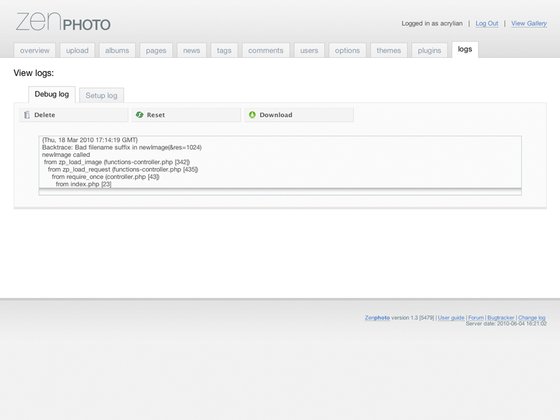
Task: Go to the upload tab
Action: click(x=77, y=50)
